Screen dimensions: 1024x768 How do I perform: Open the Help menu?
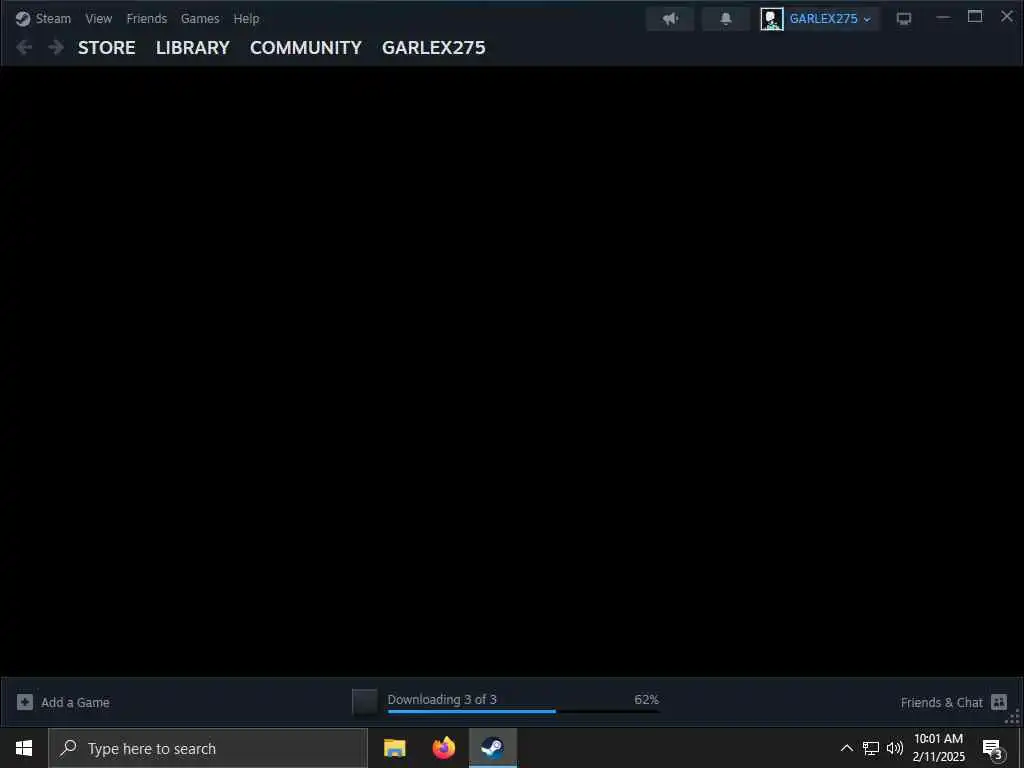point(246,19)
